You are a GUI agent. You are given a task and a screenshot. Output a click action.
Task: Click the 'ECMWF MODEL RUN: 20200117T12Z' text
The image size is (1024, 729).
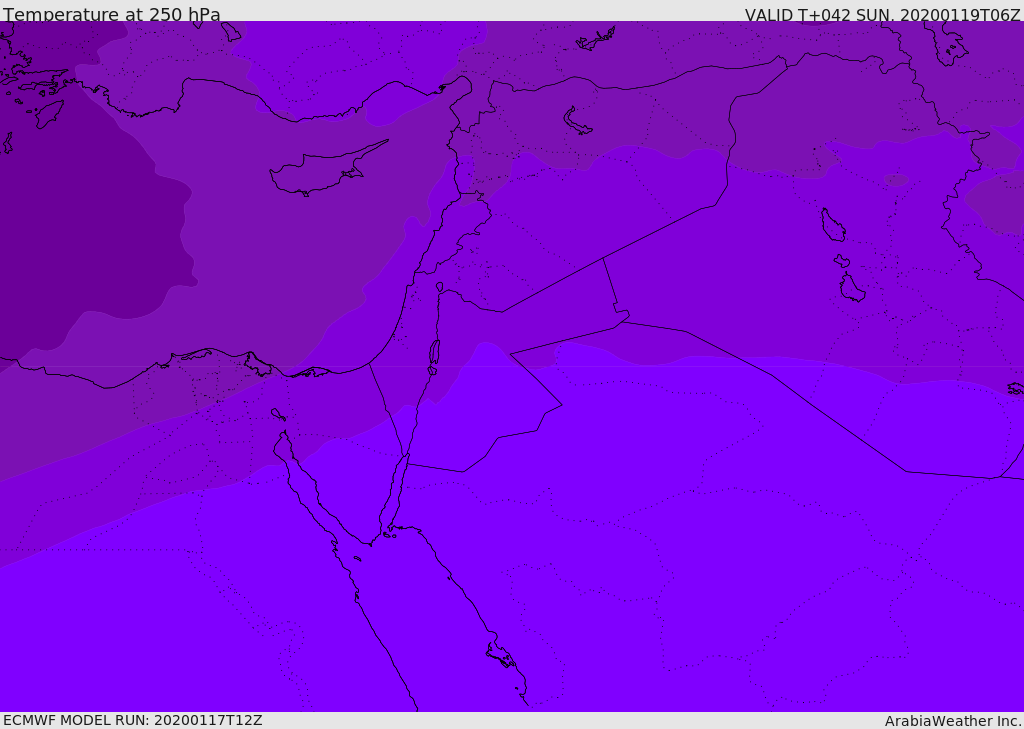pos(133,720)
